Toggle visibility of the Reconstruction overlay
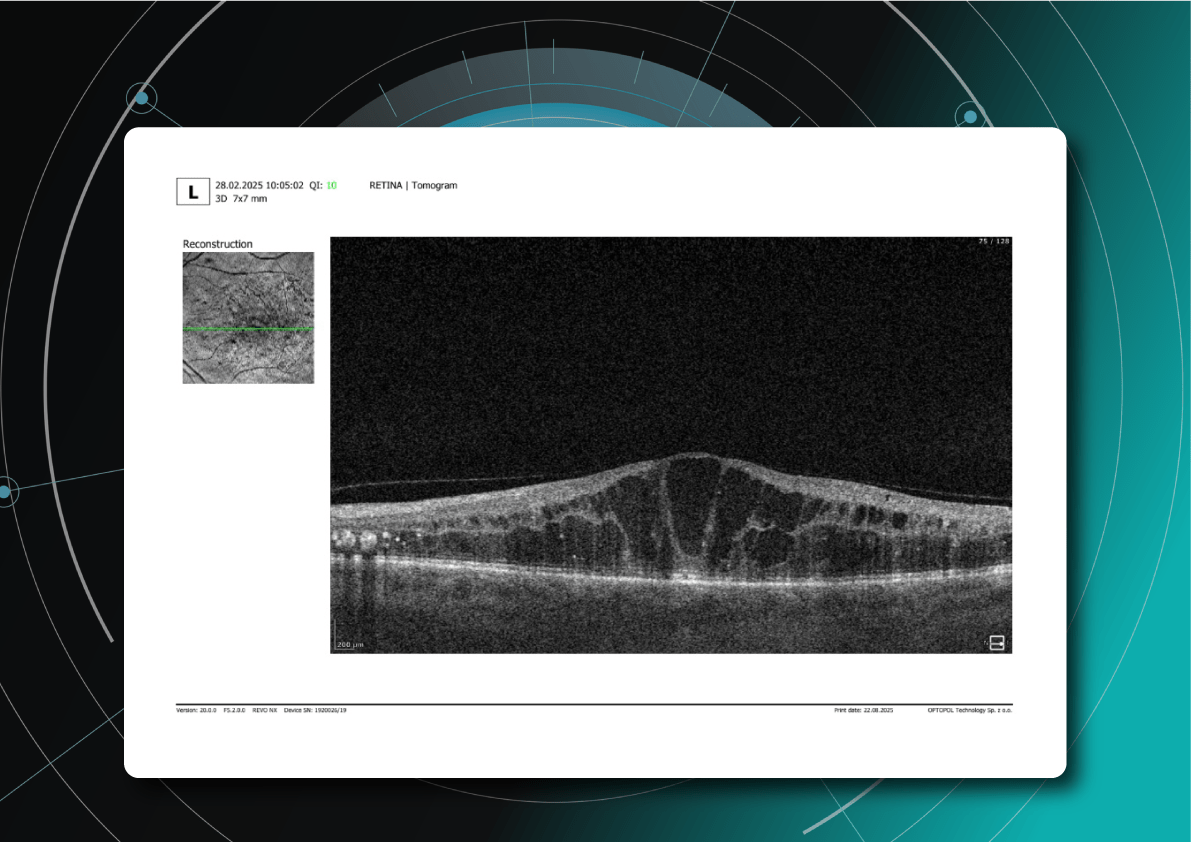This screenshot has height=842, width=1191. (x=218, y=243)
